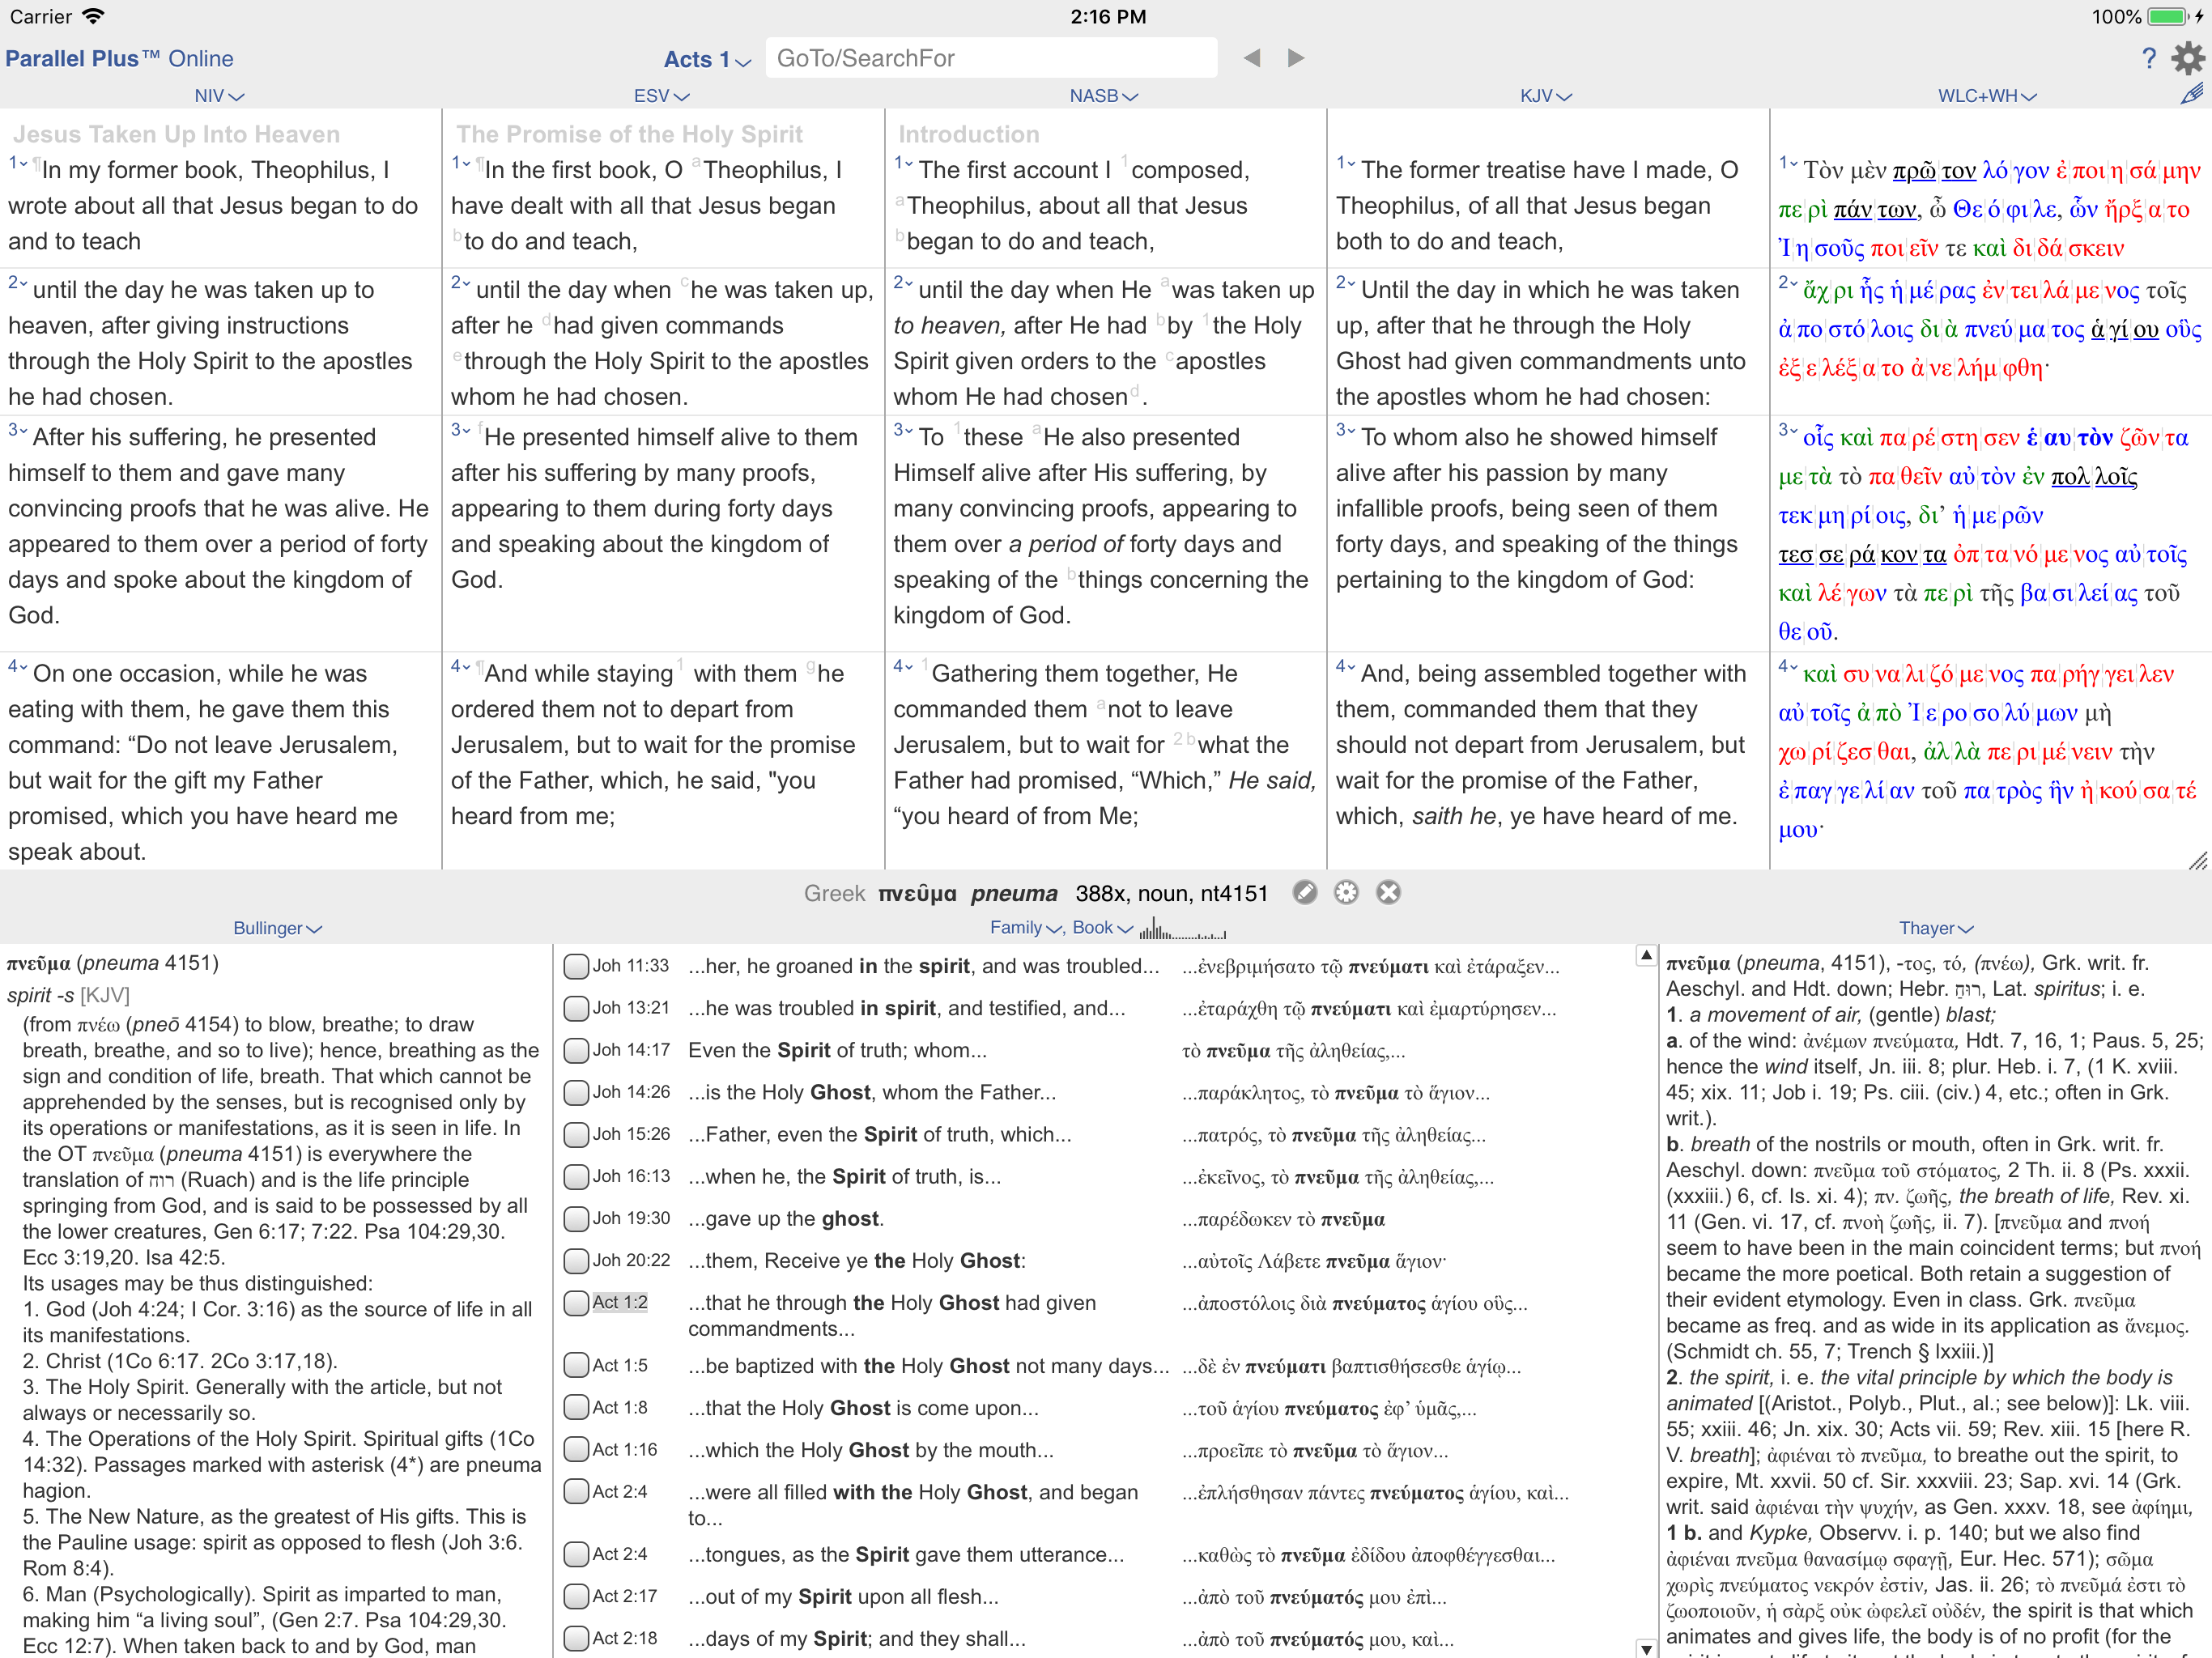Open settings via the top gear icon

pos(2188,58)
